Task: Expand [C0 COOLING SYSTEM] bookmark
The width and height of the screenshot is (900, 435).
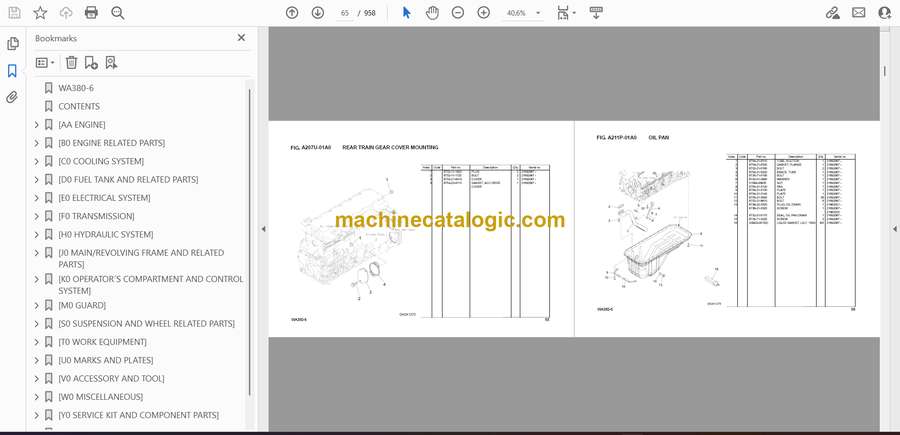Action: [x=37, y=161]
